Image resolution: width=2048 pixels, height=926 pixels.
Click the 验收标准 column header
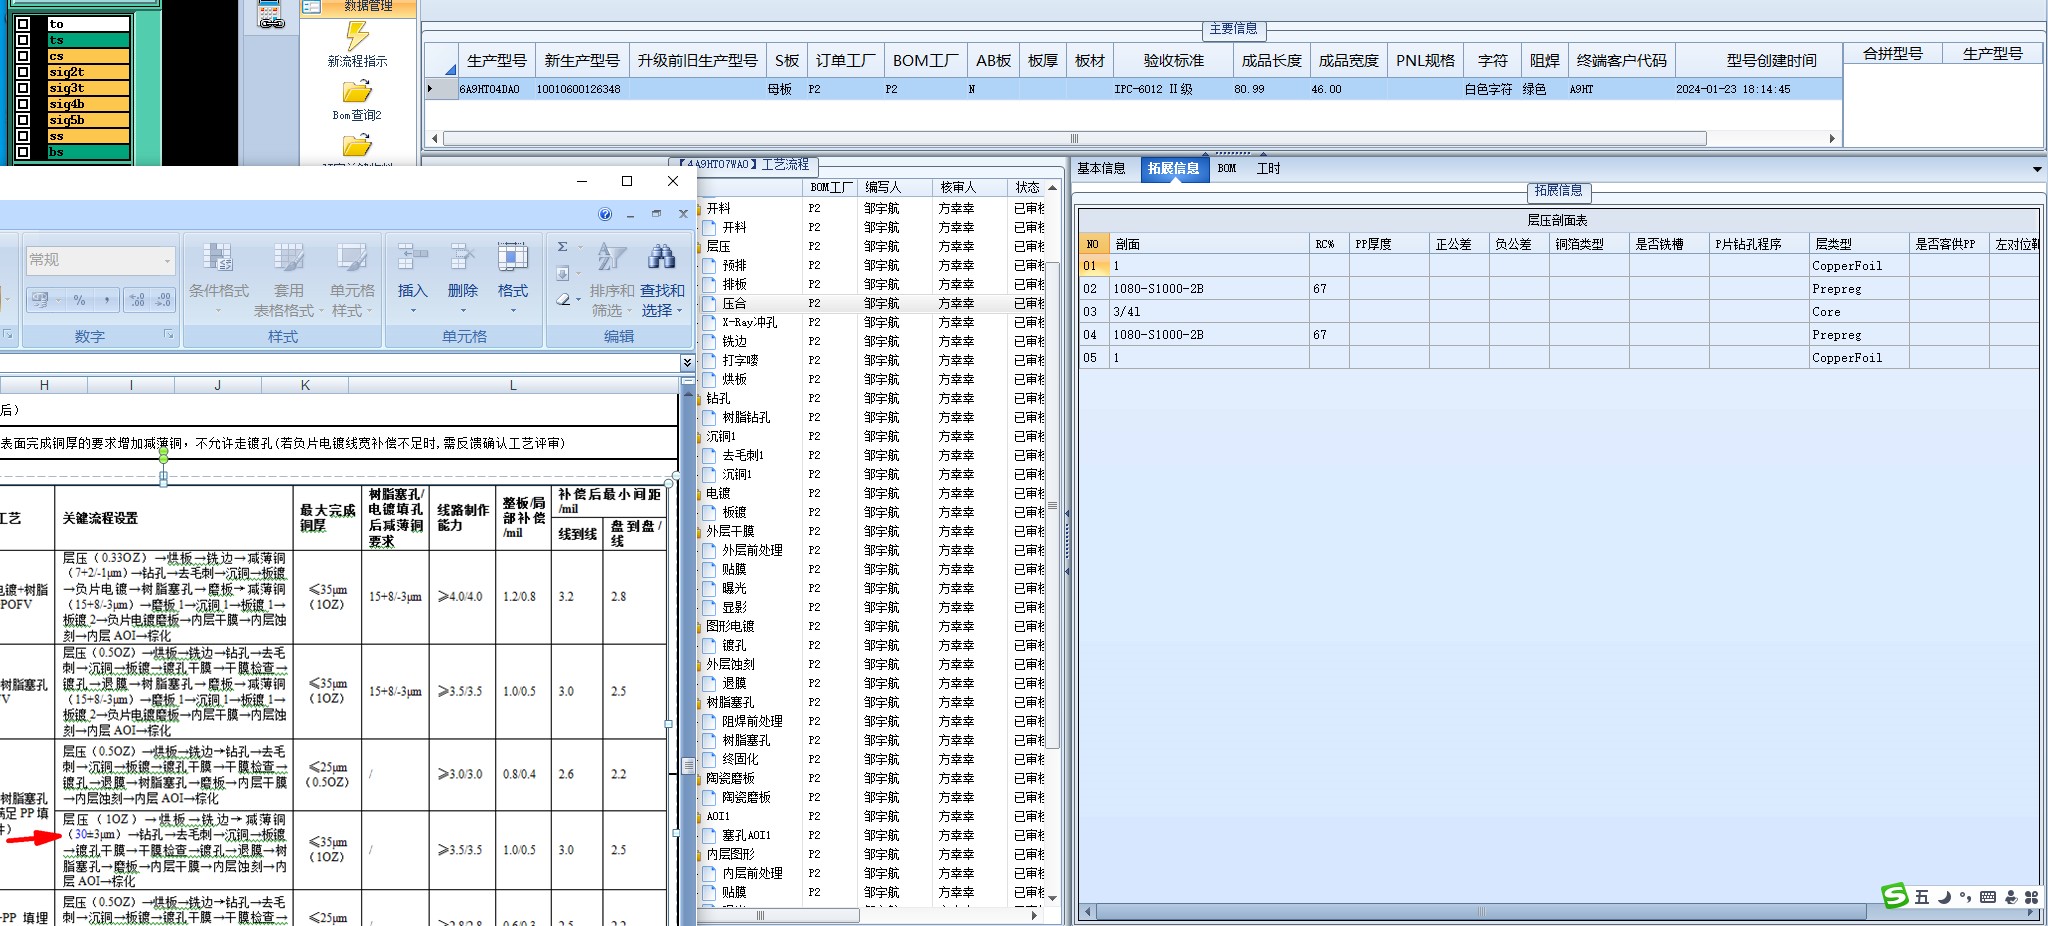tap(1174, 61)
